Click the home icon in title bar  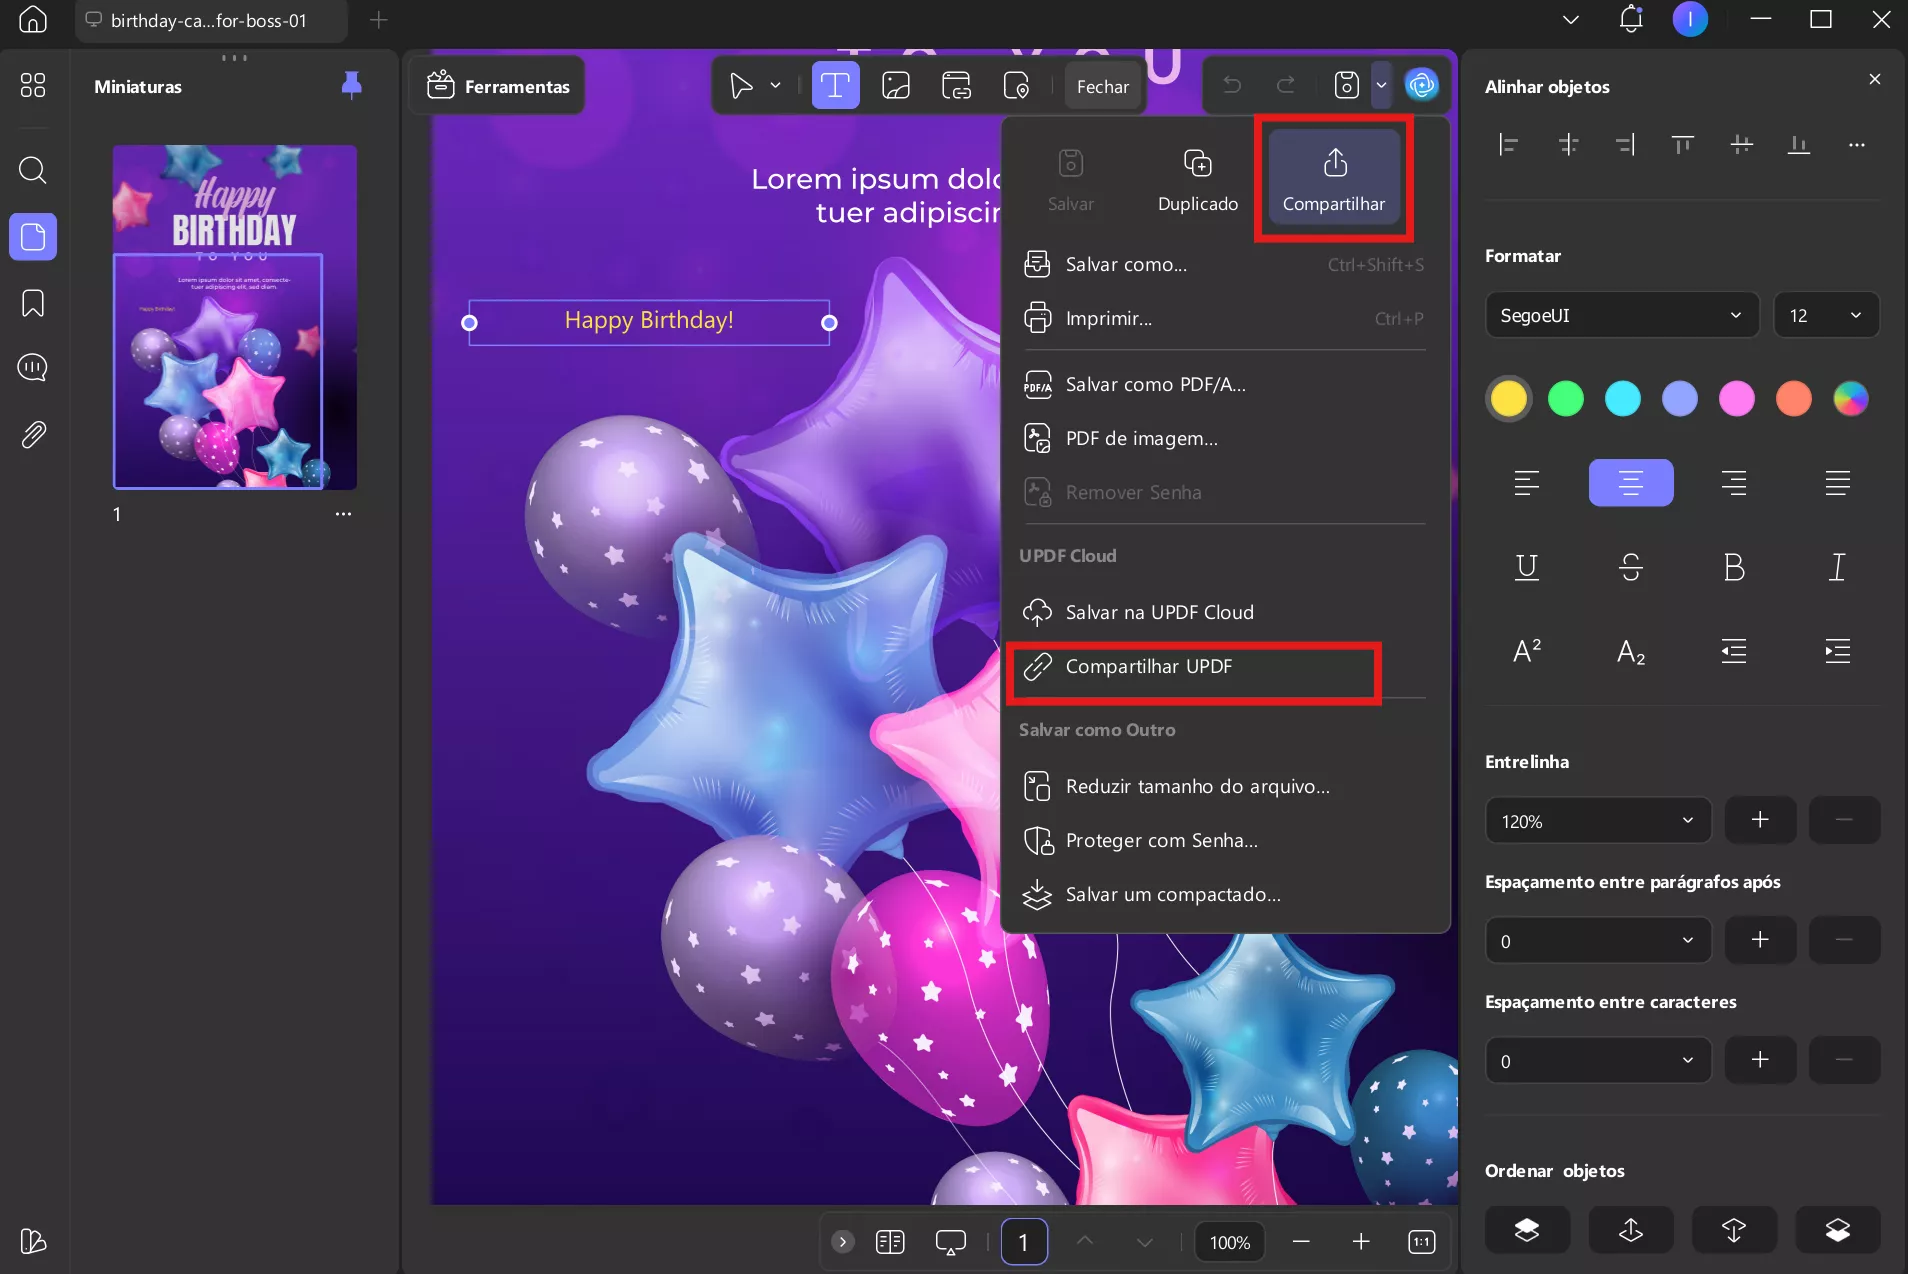click(33, 20)
